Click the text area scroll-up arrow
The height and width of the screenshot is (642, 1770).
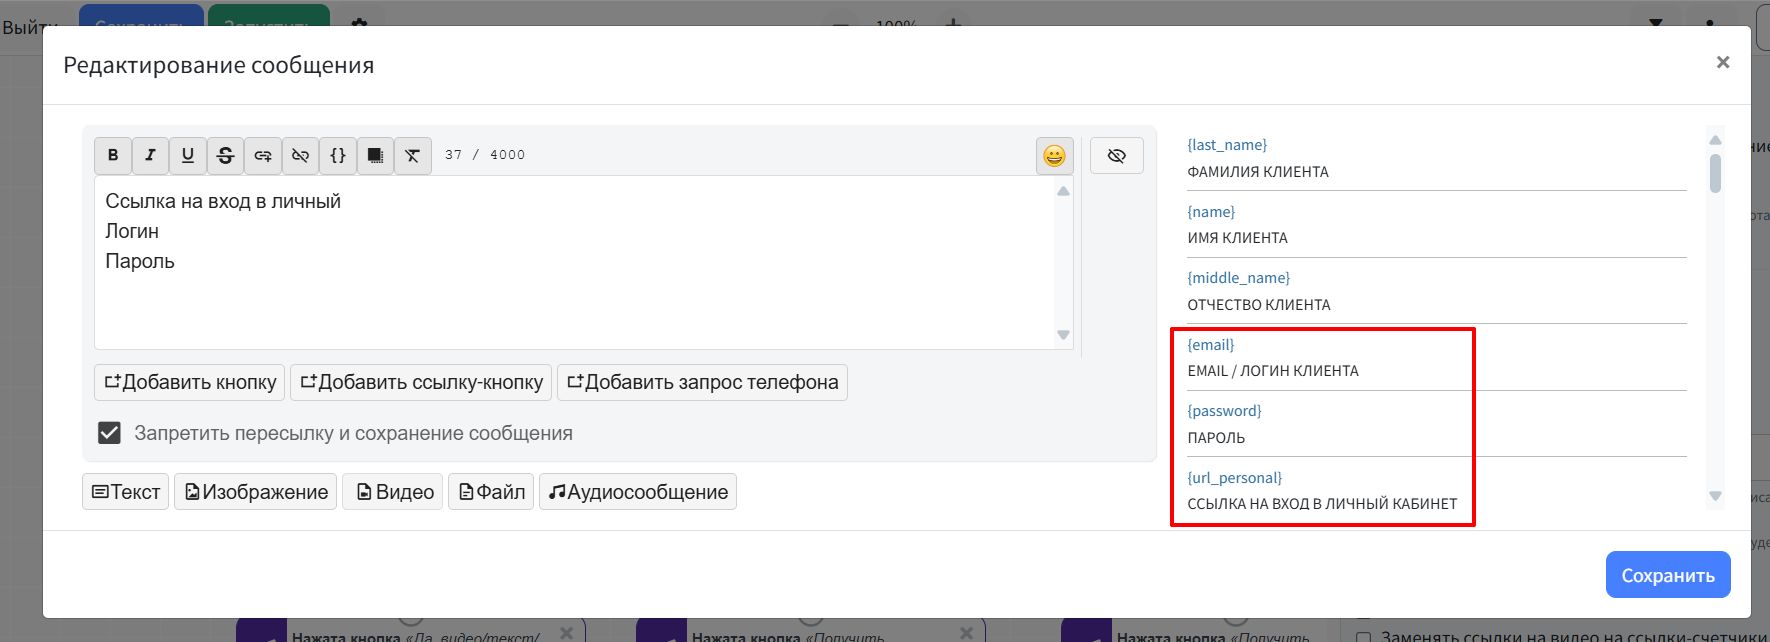[x=1064, y=190]
